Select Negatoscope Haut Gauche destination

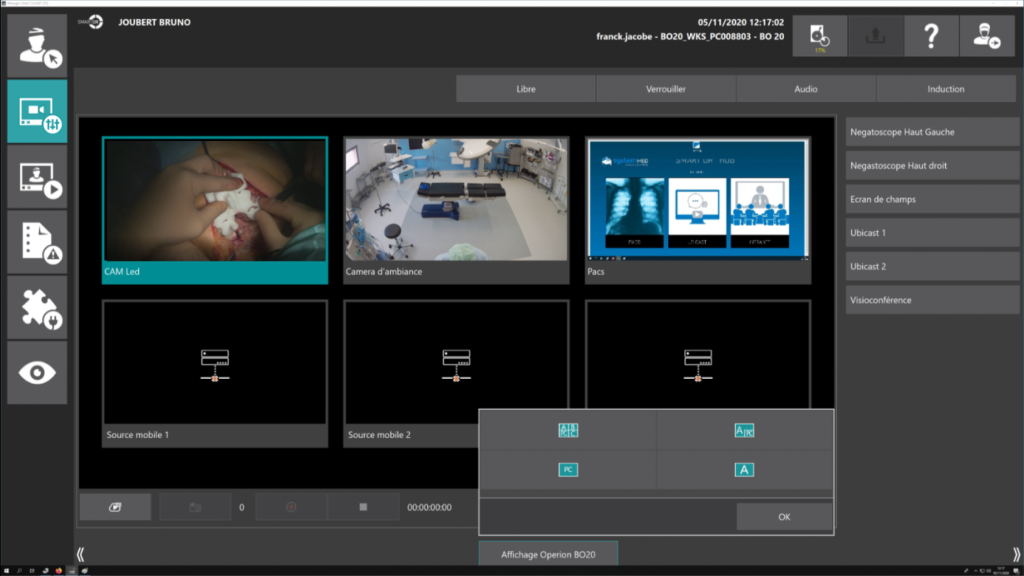point(932,131)
